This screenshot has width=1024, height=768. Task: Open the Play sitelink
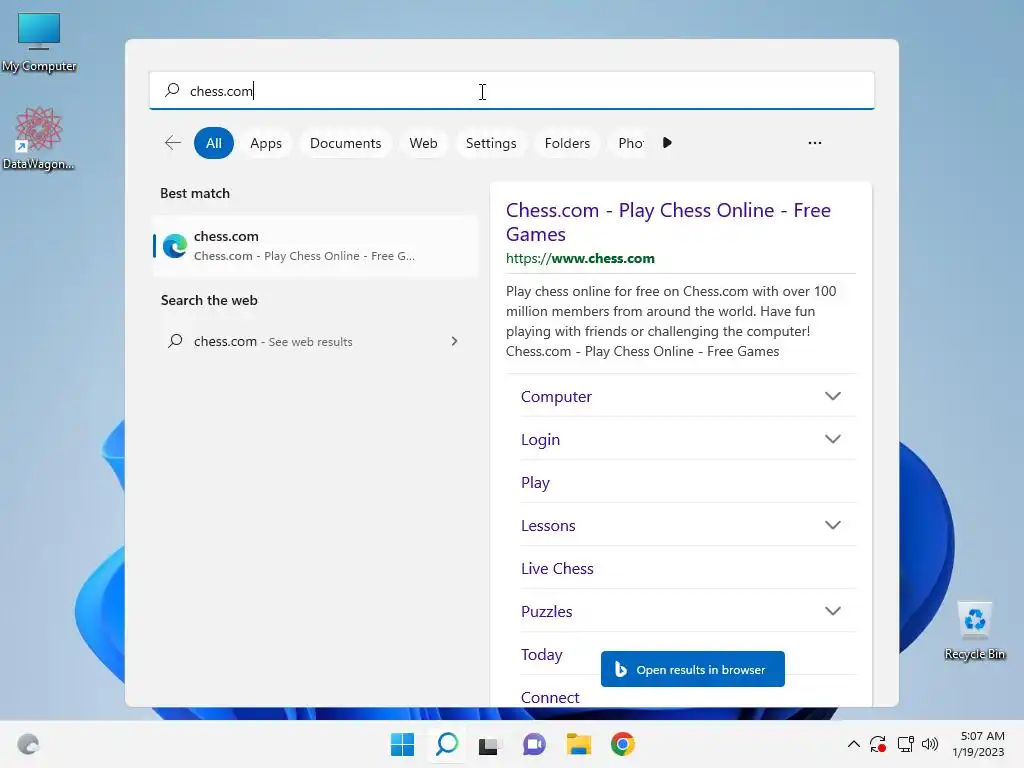[x=535, y=483]
